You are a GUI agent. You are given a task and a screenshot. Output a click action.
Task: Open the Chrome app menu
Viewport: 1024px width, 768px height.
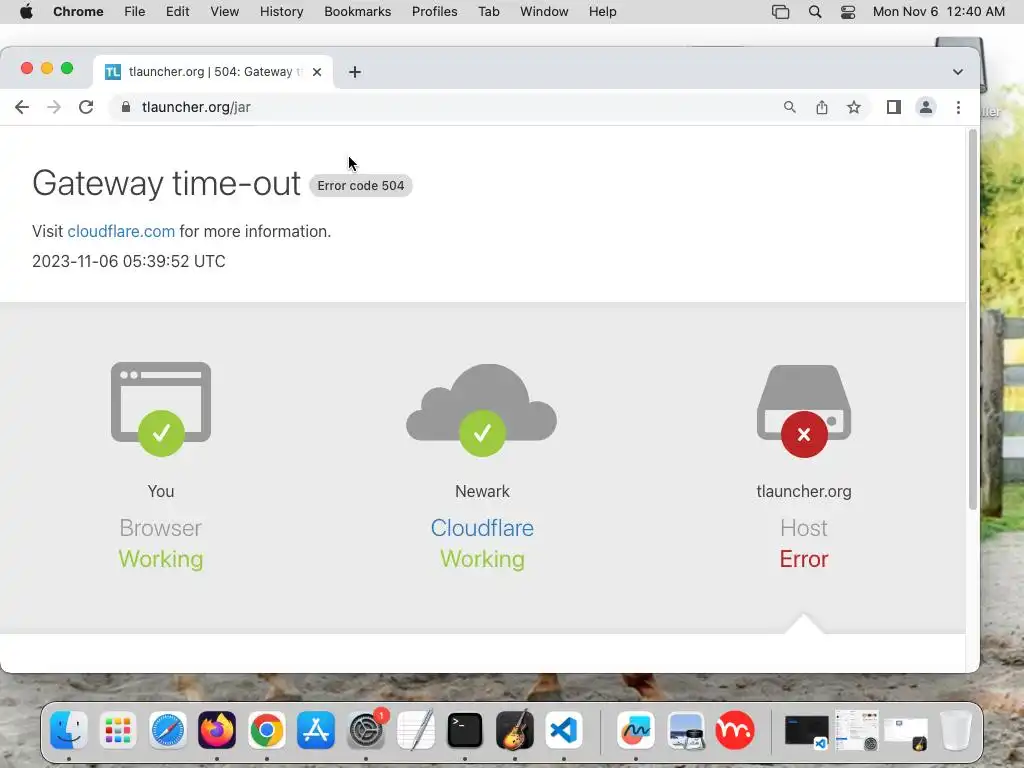point(78,12)
